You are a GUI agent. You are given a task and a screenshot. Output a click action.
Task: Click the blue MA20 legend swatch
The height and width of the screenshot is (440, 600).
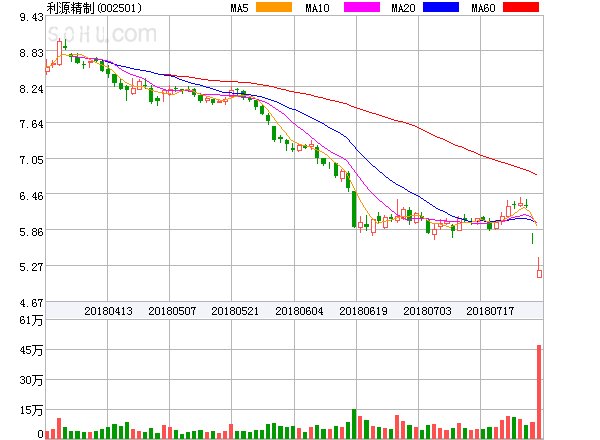point(441,7)
